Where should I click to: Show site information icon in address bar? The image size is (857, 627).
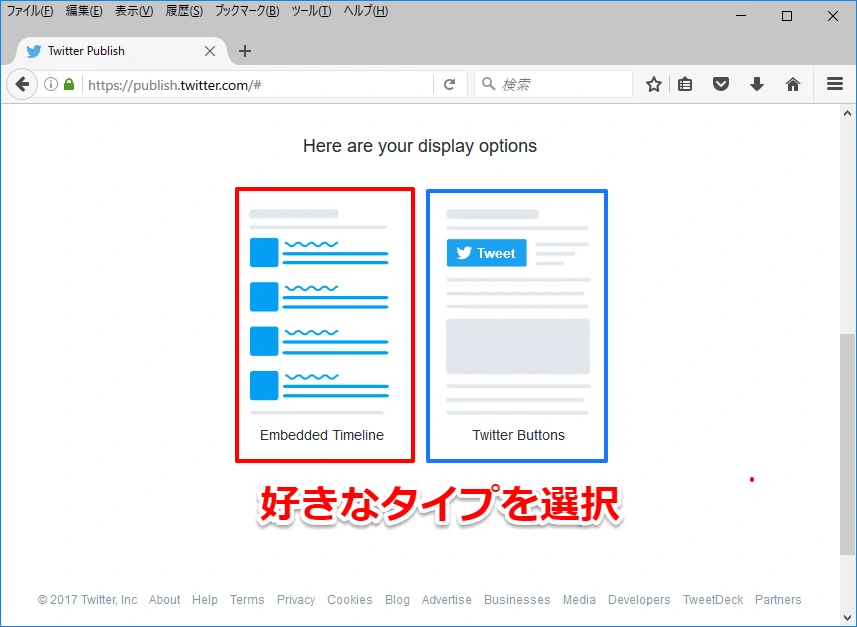[x=51, y=85]
